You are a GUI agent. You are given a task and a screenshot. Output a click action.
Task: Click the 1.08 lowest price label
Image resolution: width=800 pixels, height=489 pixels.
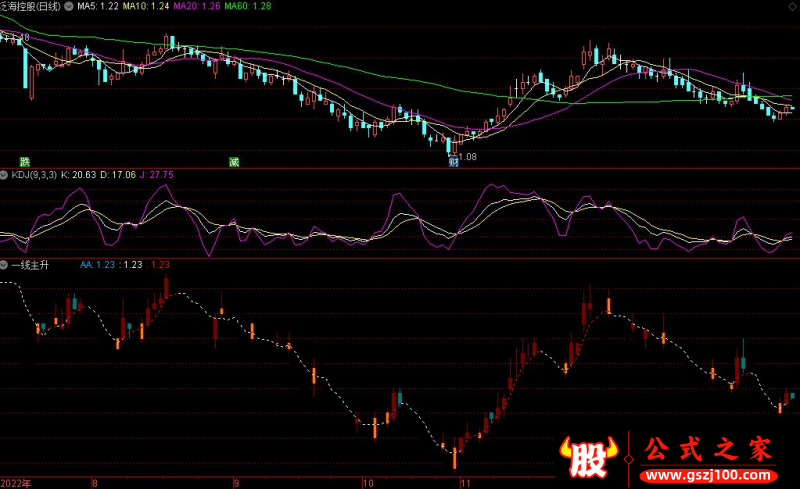(x=469, y=156)
